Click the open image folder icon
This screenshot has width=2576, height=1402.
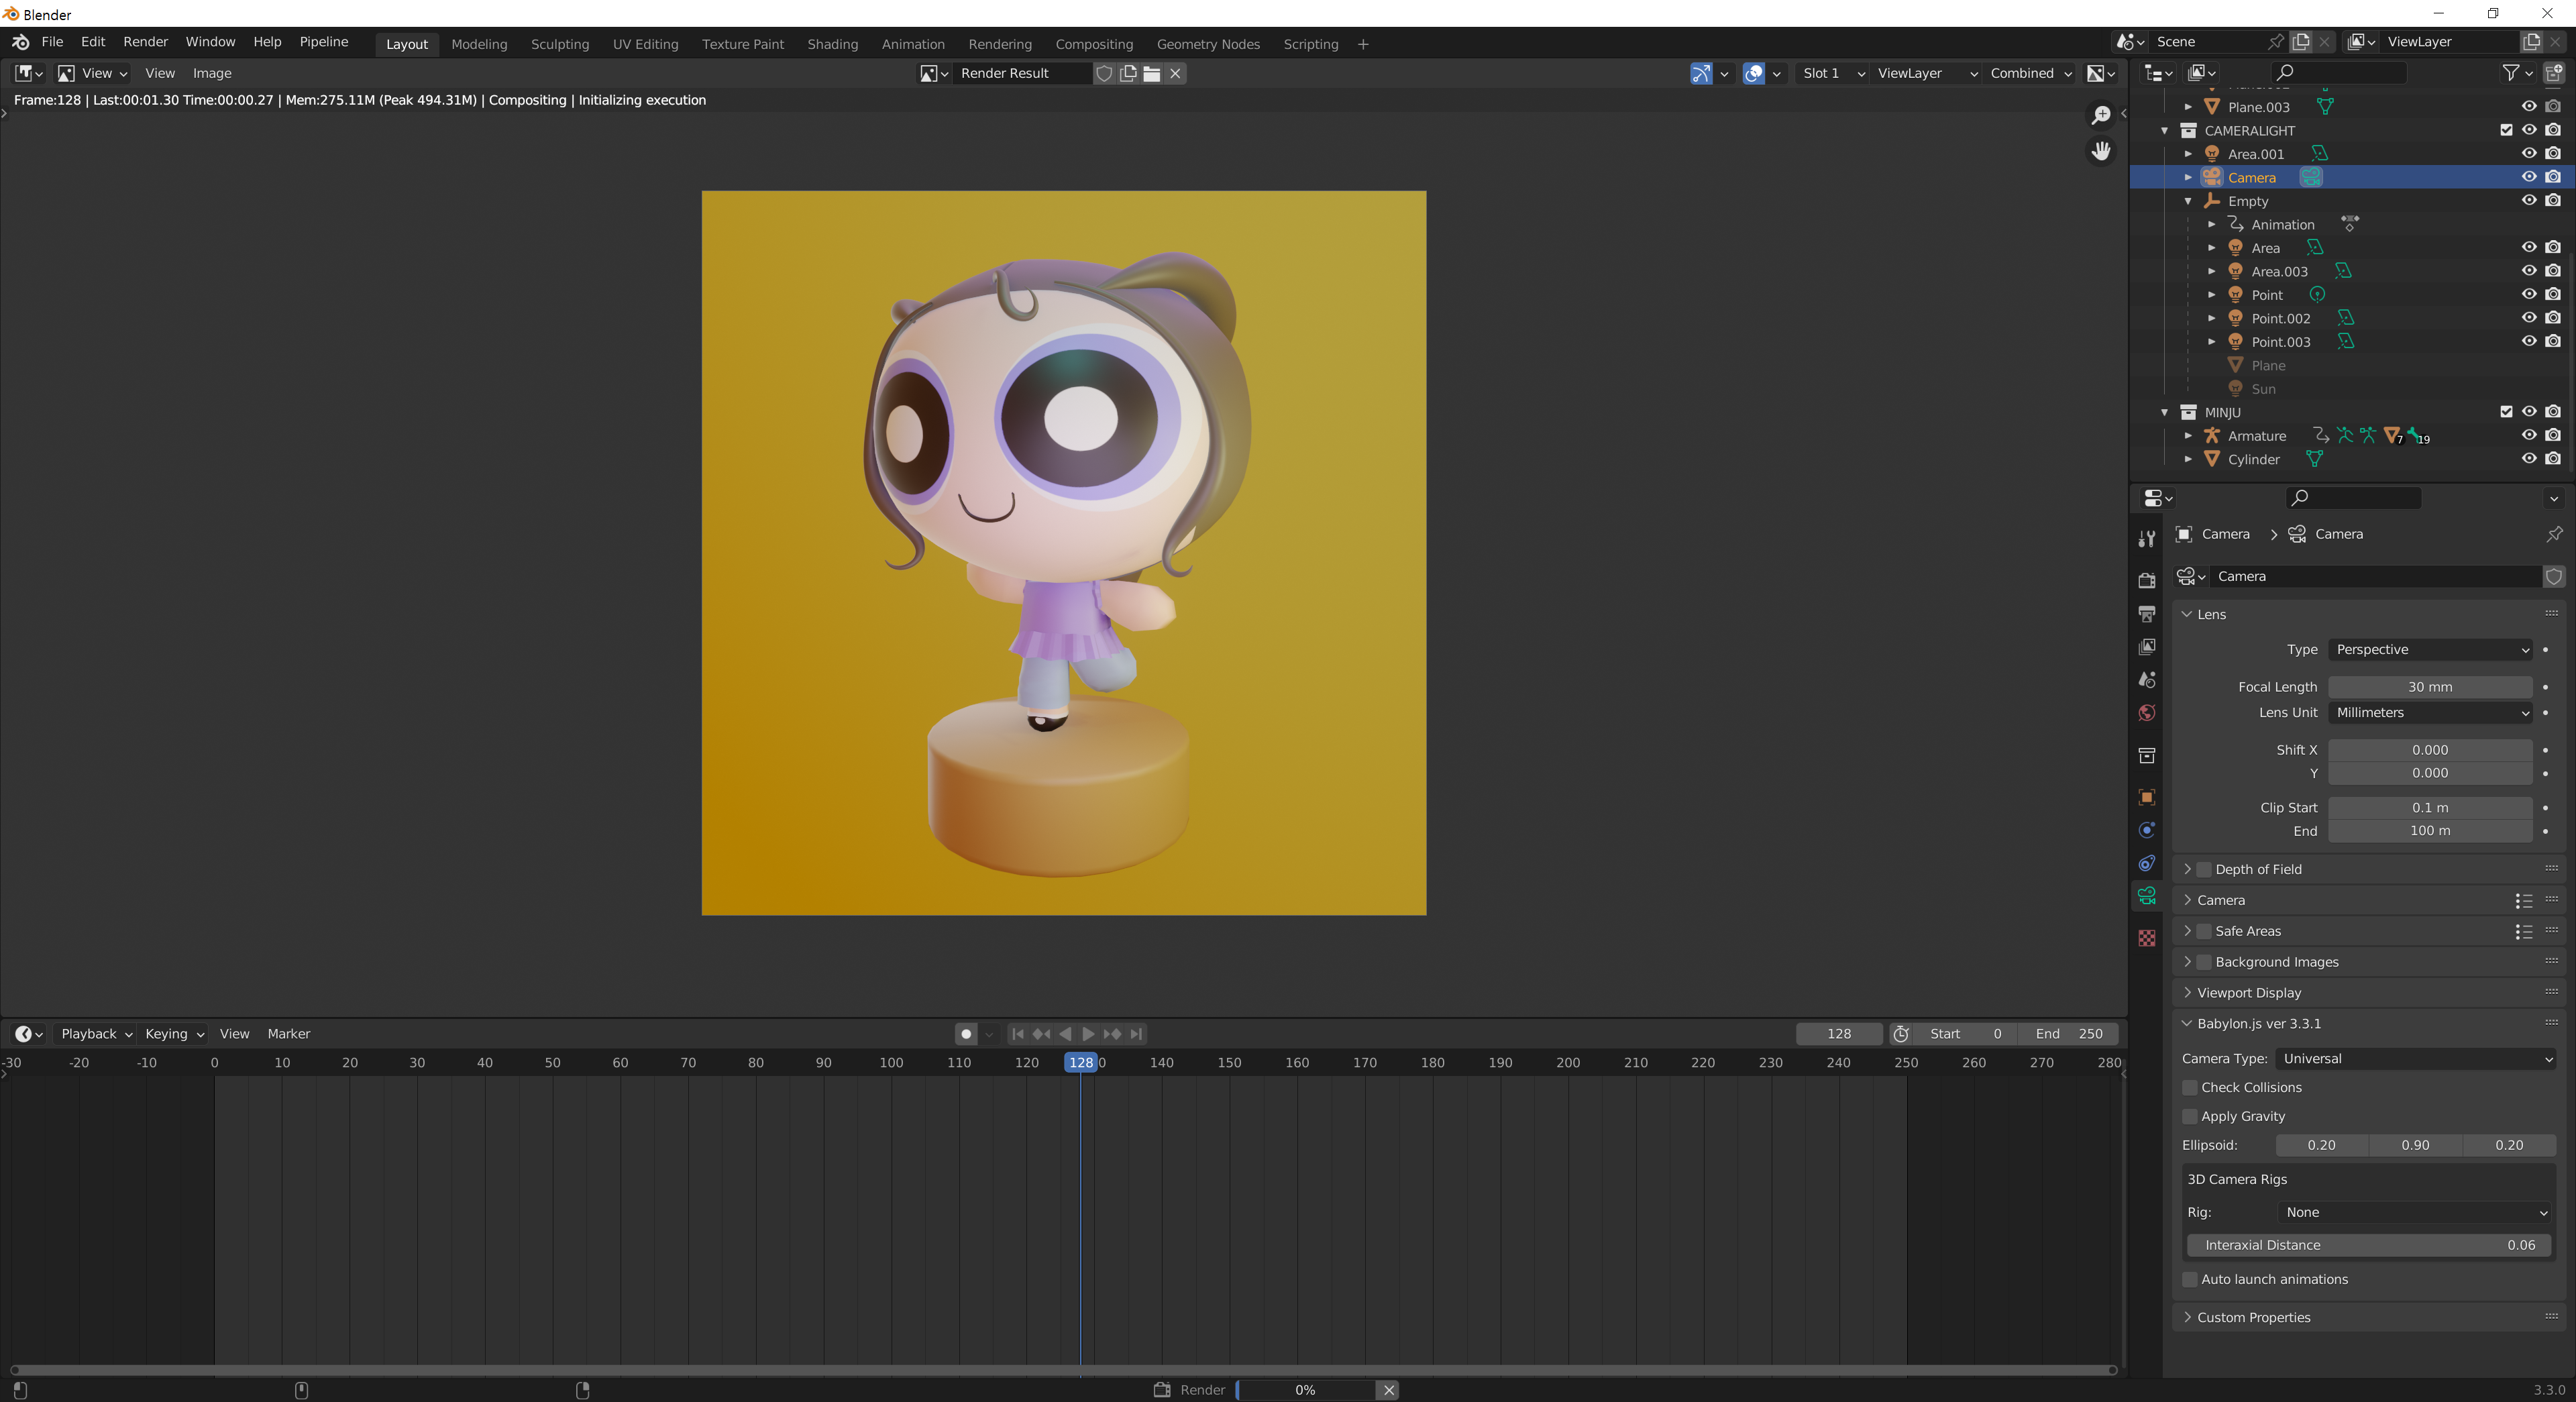click(1152, 73)
